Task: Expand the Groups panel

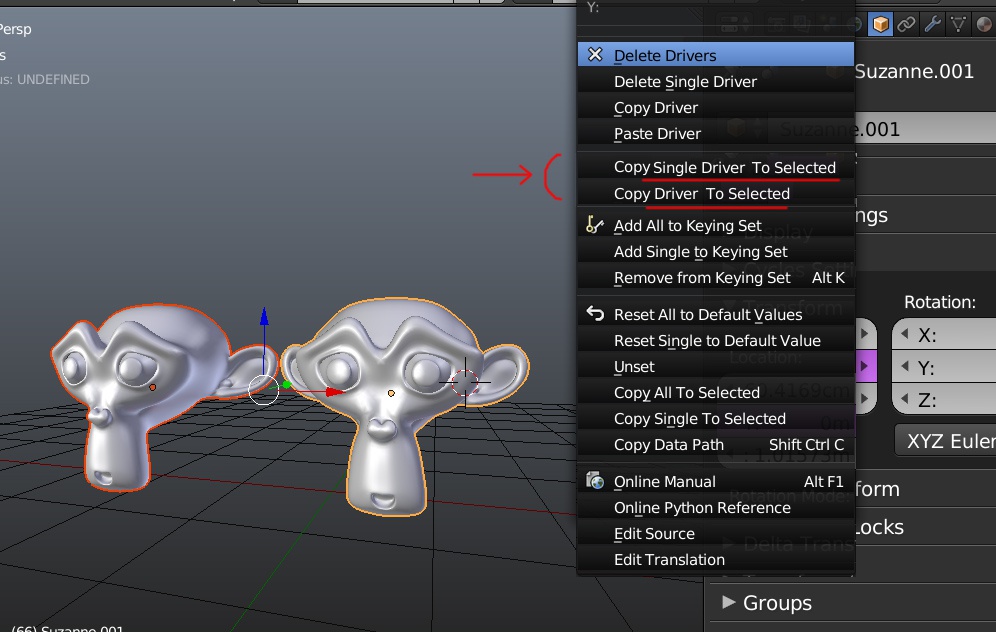Action: tap(729, 602)
